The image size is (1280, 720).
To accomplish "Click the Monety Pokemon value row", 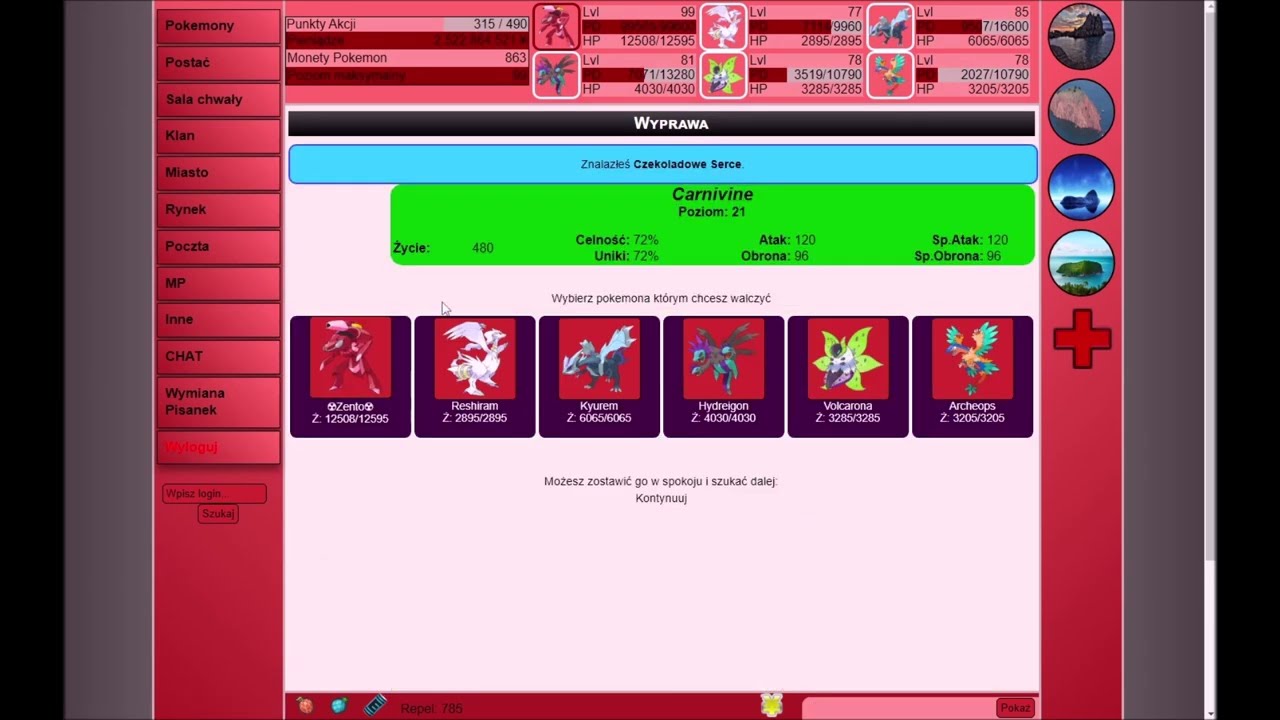I will pos(407,58).
